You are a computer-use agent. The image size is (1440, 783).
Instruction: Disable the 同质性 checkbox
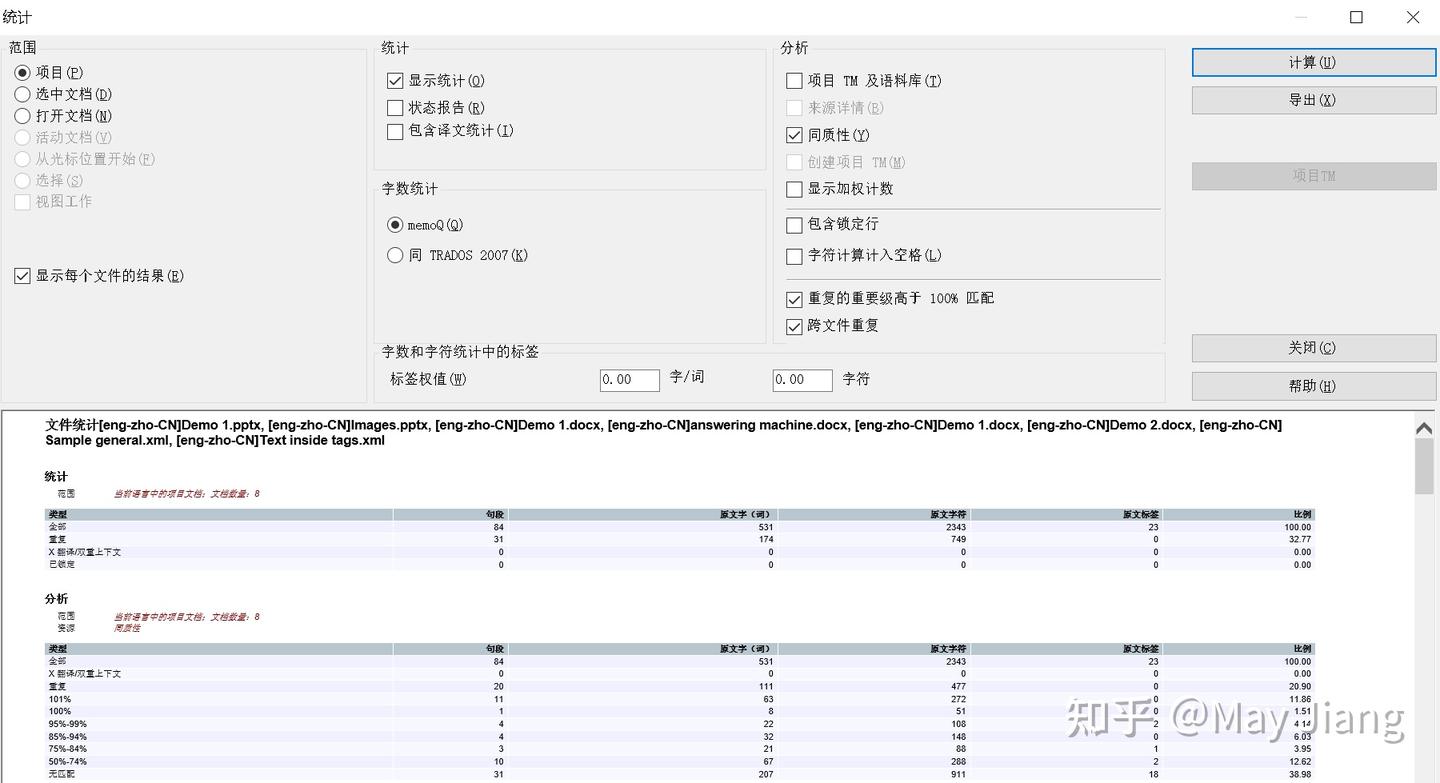pyautogui.click(x=795, y=135)
